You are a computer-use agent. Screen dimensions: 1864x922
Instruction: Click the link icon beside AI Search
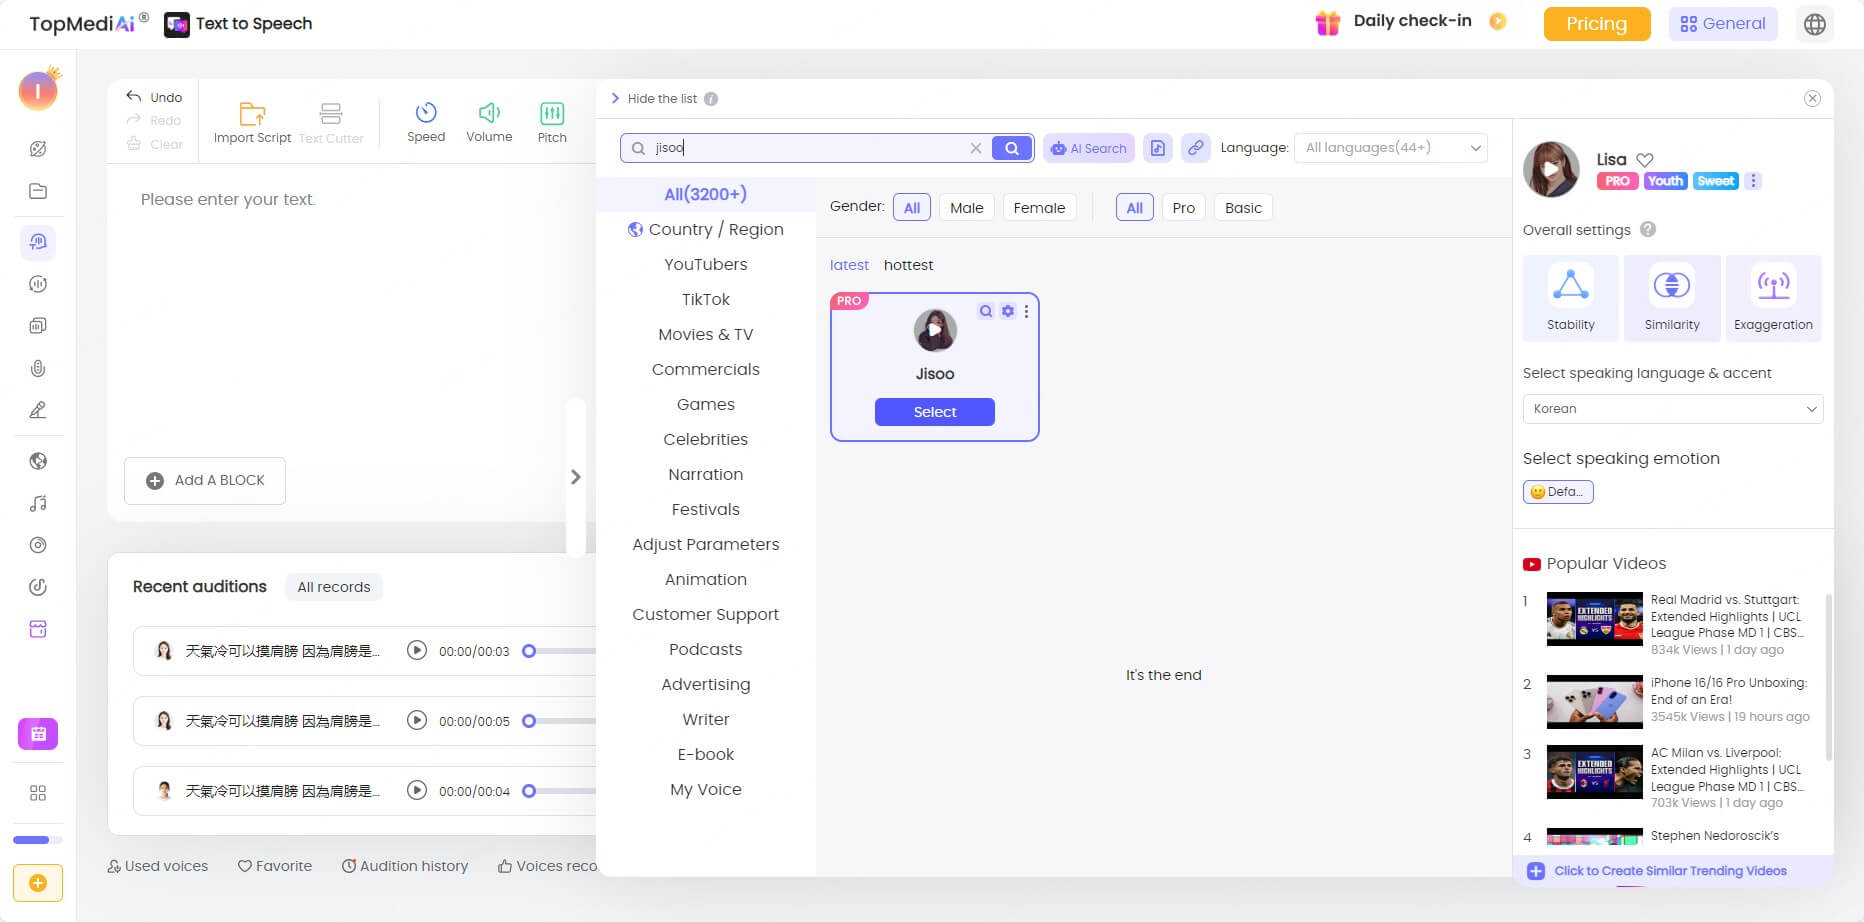[x=1195, y=148]
